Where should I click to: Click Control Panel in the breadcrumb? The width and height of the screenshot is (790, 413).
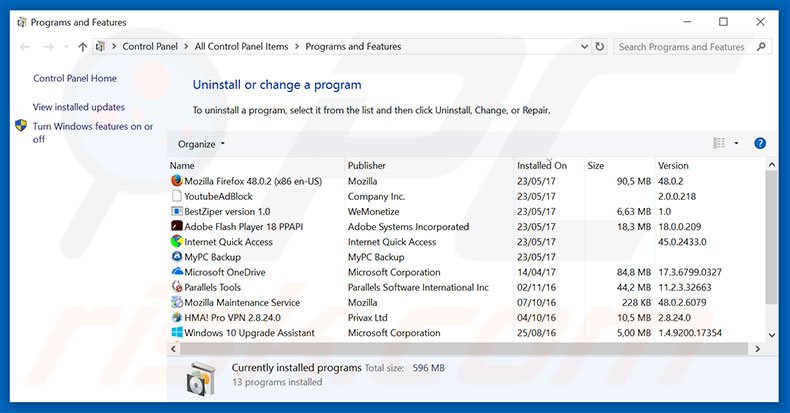click(x=150, y=46)
